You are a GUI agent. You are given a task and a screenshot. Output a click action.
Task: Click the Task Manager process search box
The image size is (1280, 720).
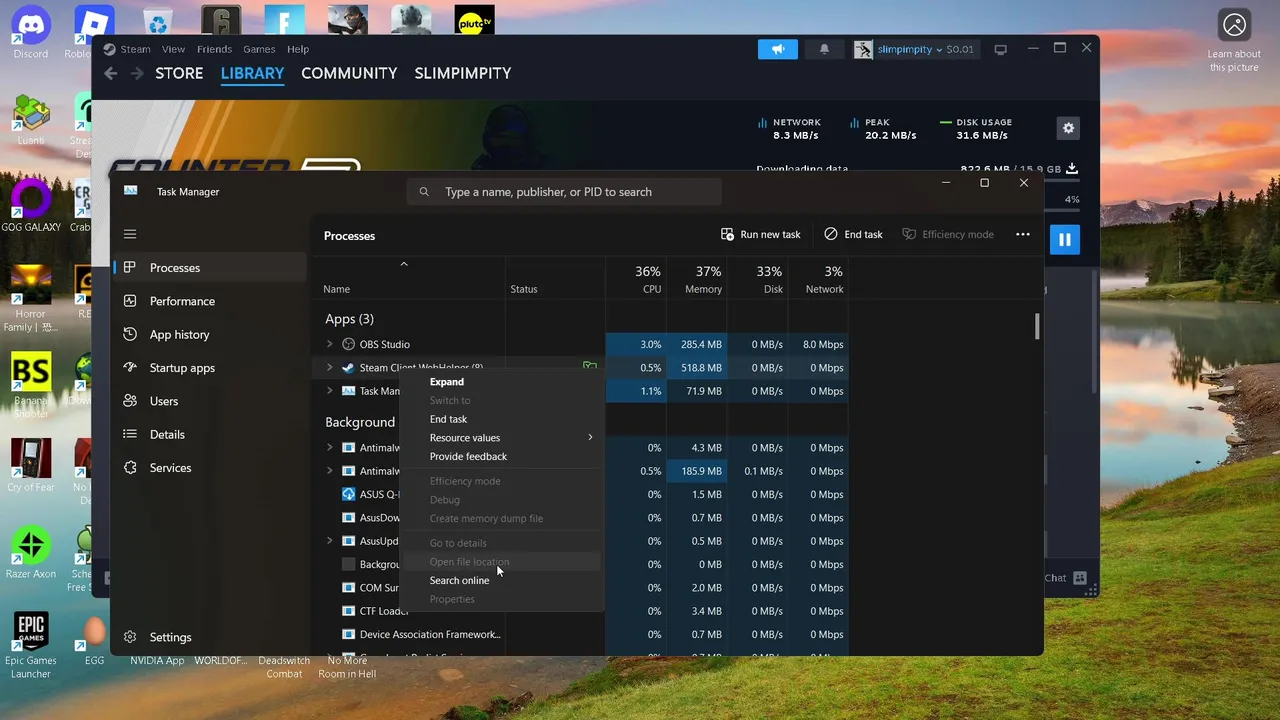pyautogui.click(x=564, y=192)
